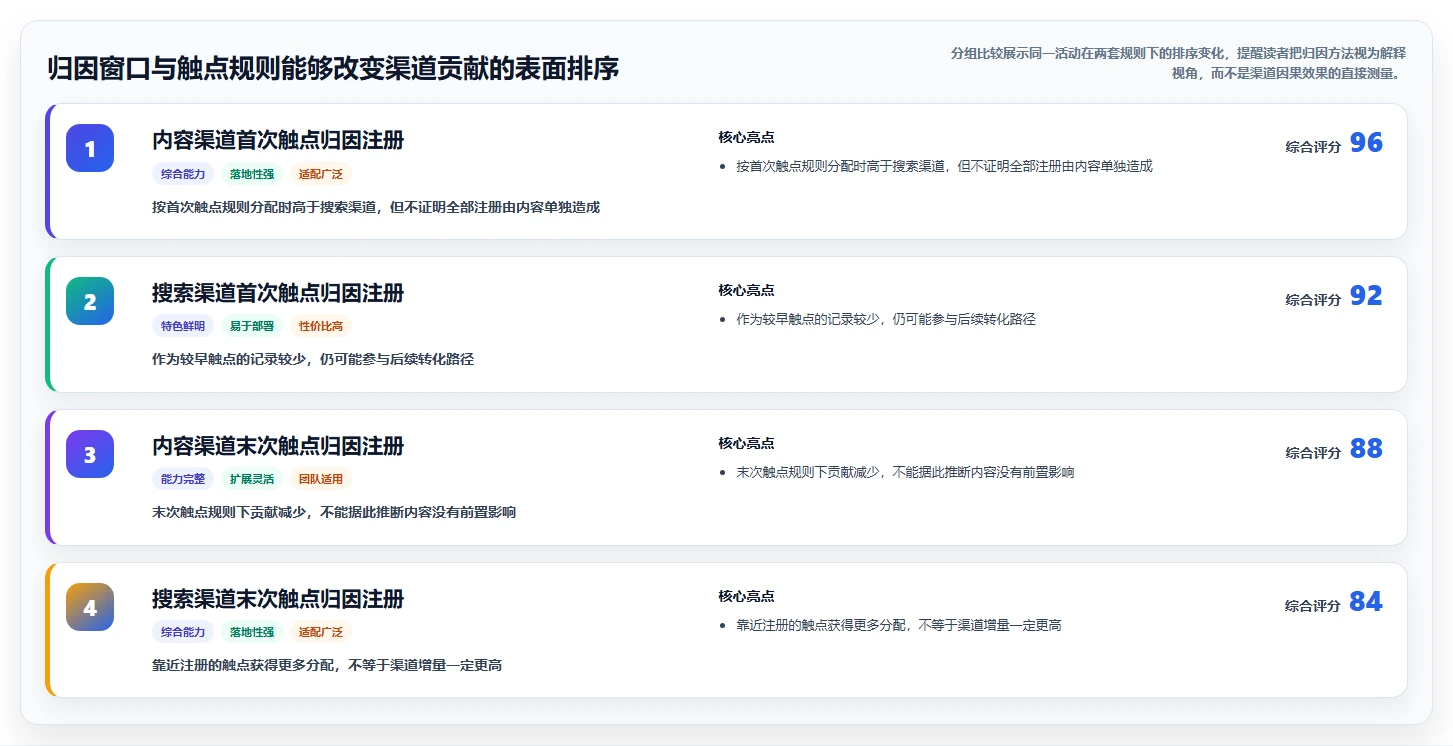Select the 扩展灵活 tag
The image size is (1453, 746).
252,479
